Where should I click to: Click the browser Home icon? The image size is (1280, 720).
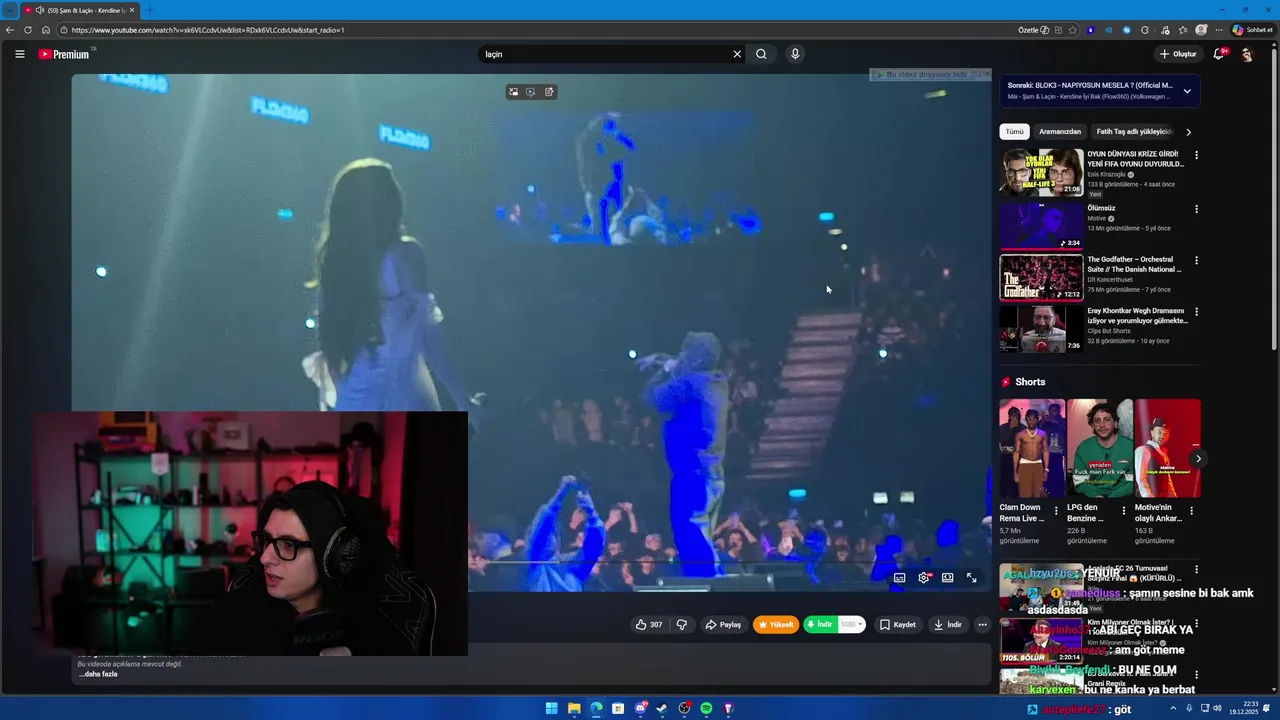[x=46, y=30]
